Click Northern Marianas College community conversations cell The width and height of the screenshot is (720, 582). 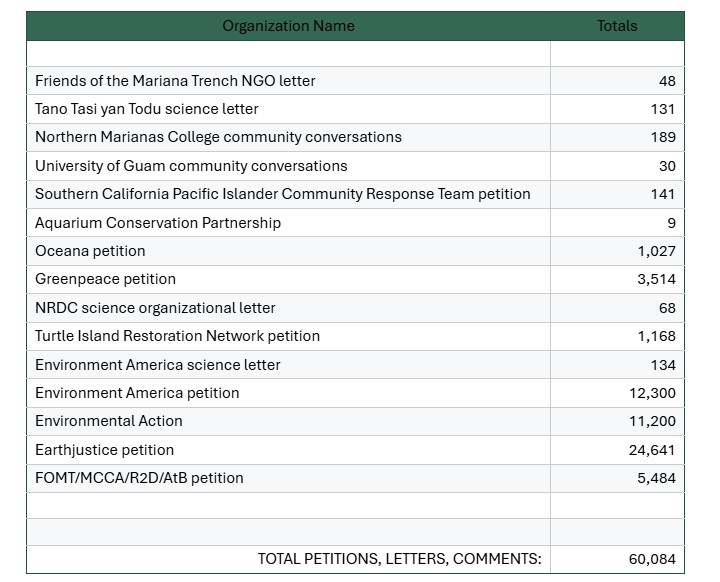(x=218, y=137)
